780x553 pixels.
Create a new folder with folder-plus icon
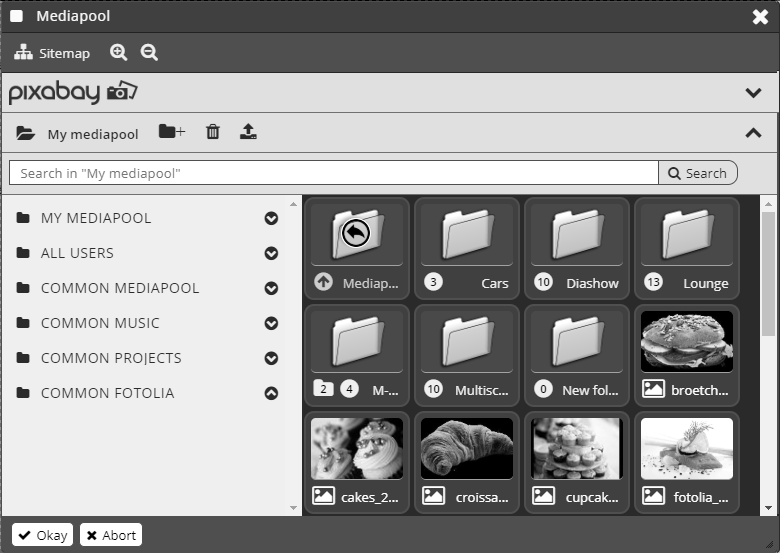[x=172, y=132]
